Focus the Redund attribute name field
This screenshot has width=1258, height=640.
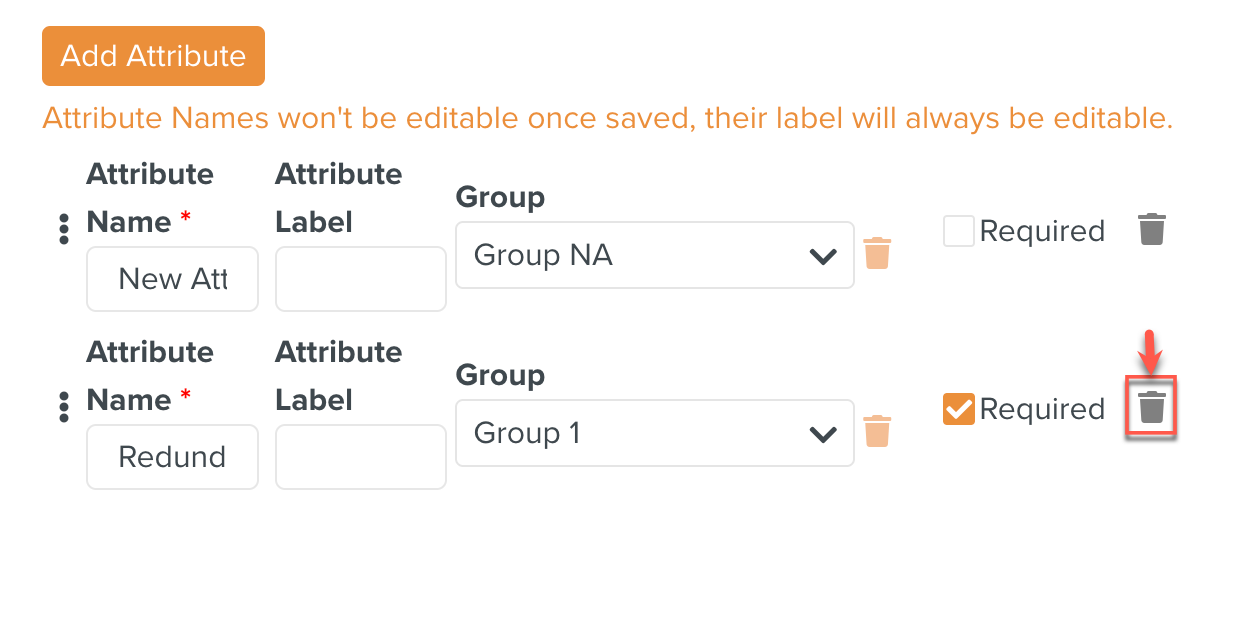pos(172,457)
